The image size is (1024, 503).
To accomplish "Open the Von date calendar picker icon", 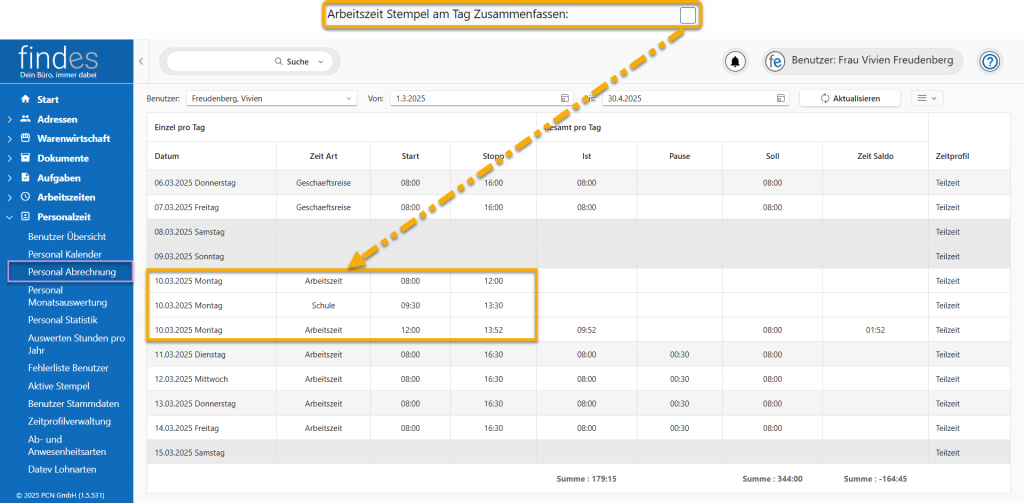I will coord(565,99).
